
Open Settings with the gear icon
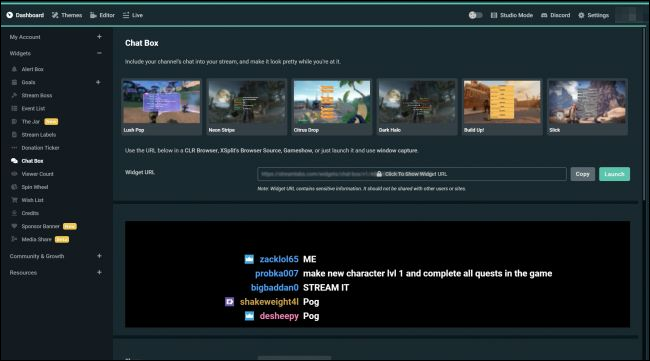click(594, 15)
